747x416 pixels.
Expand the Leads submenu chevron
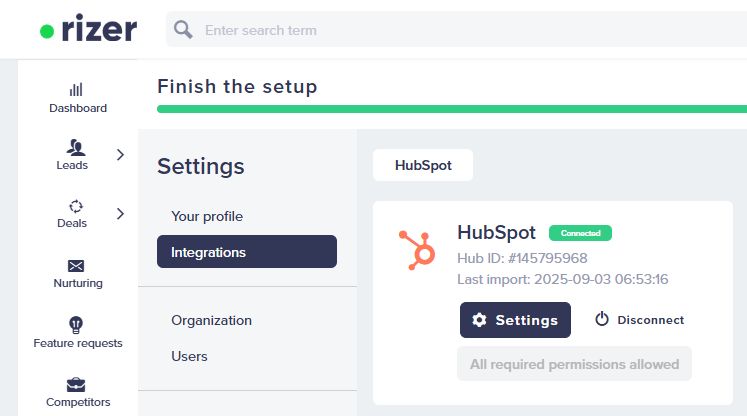click(x=120, y=154)
